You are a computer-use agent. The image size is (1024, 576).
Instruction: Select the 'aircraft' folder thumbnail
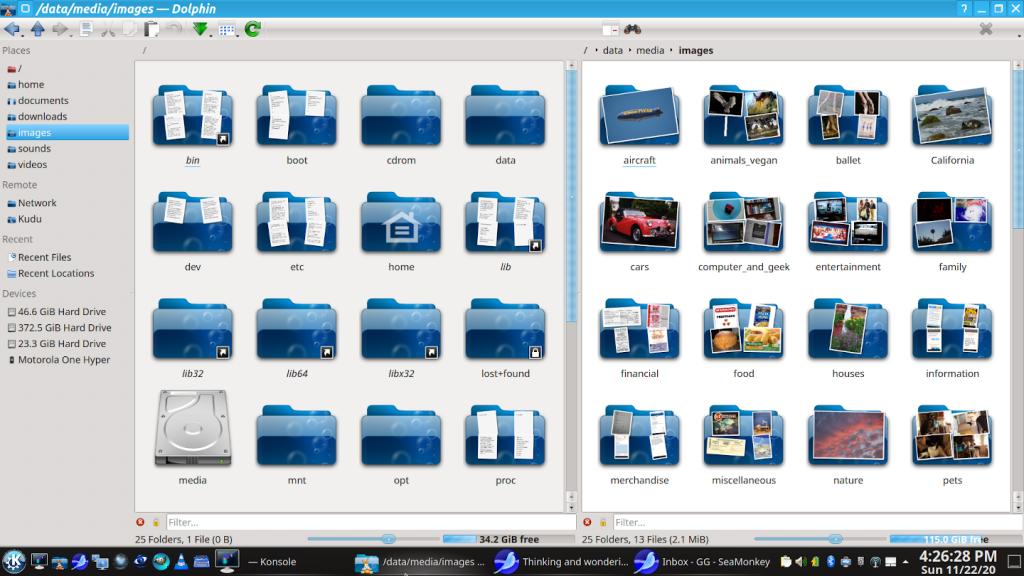pyautogui.click(x=639, y=116)
